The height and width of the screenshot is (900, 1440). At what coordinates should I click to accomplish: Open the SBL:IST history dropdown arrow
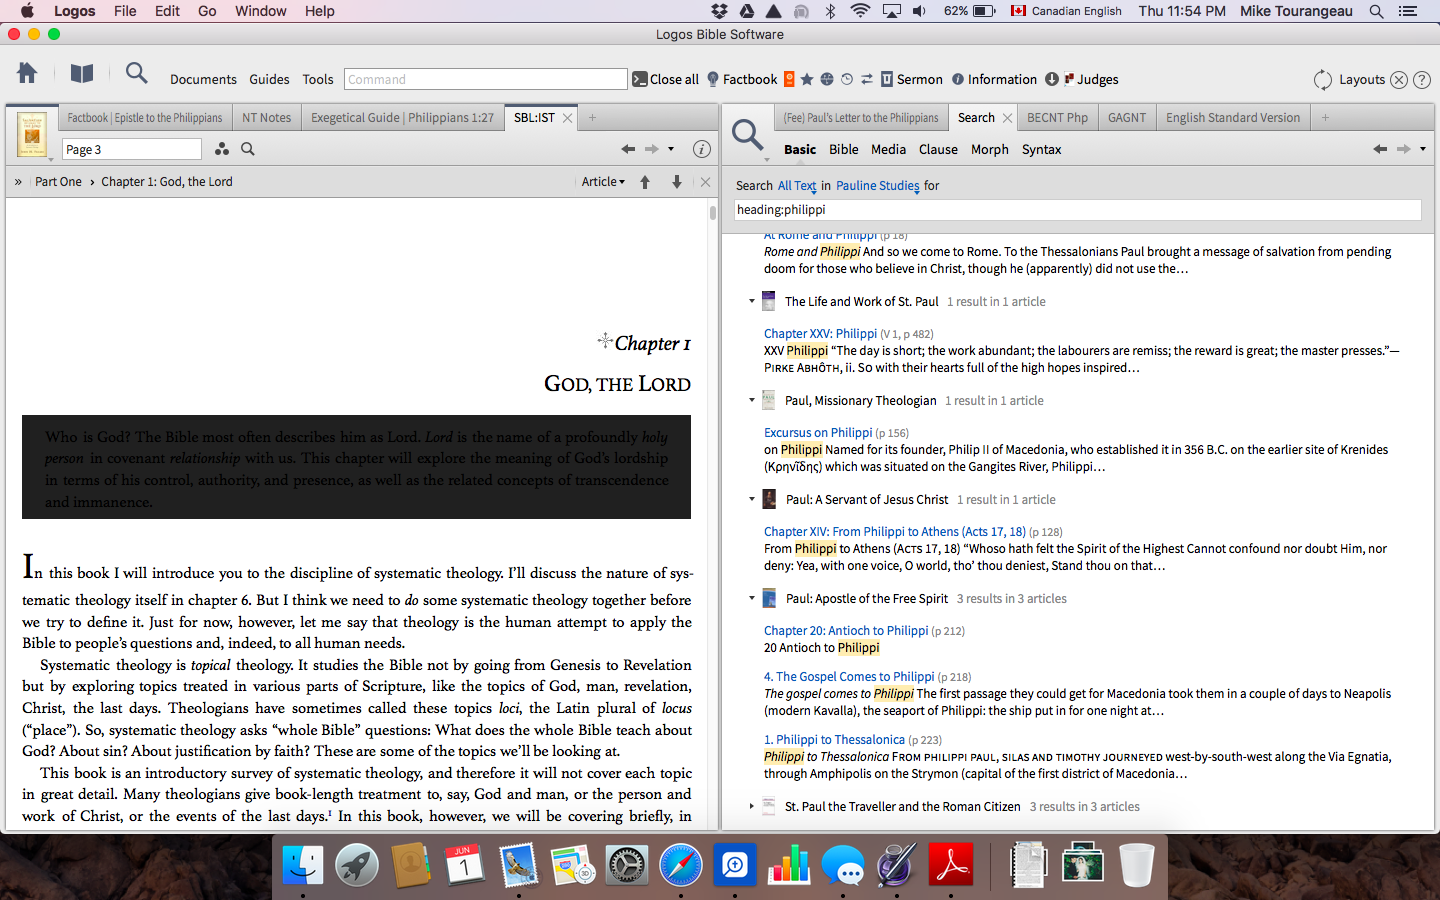671,149
